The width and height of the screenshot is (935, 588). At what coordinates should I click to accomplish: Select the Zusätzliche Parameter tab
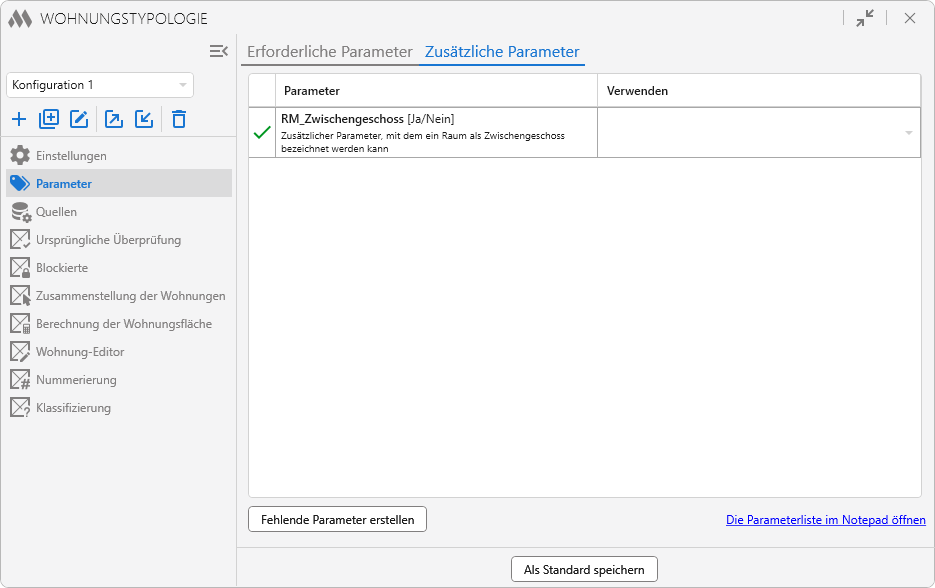[x=502, y=52]
